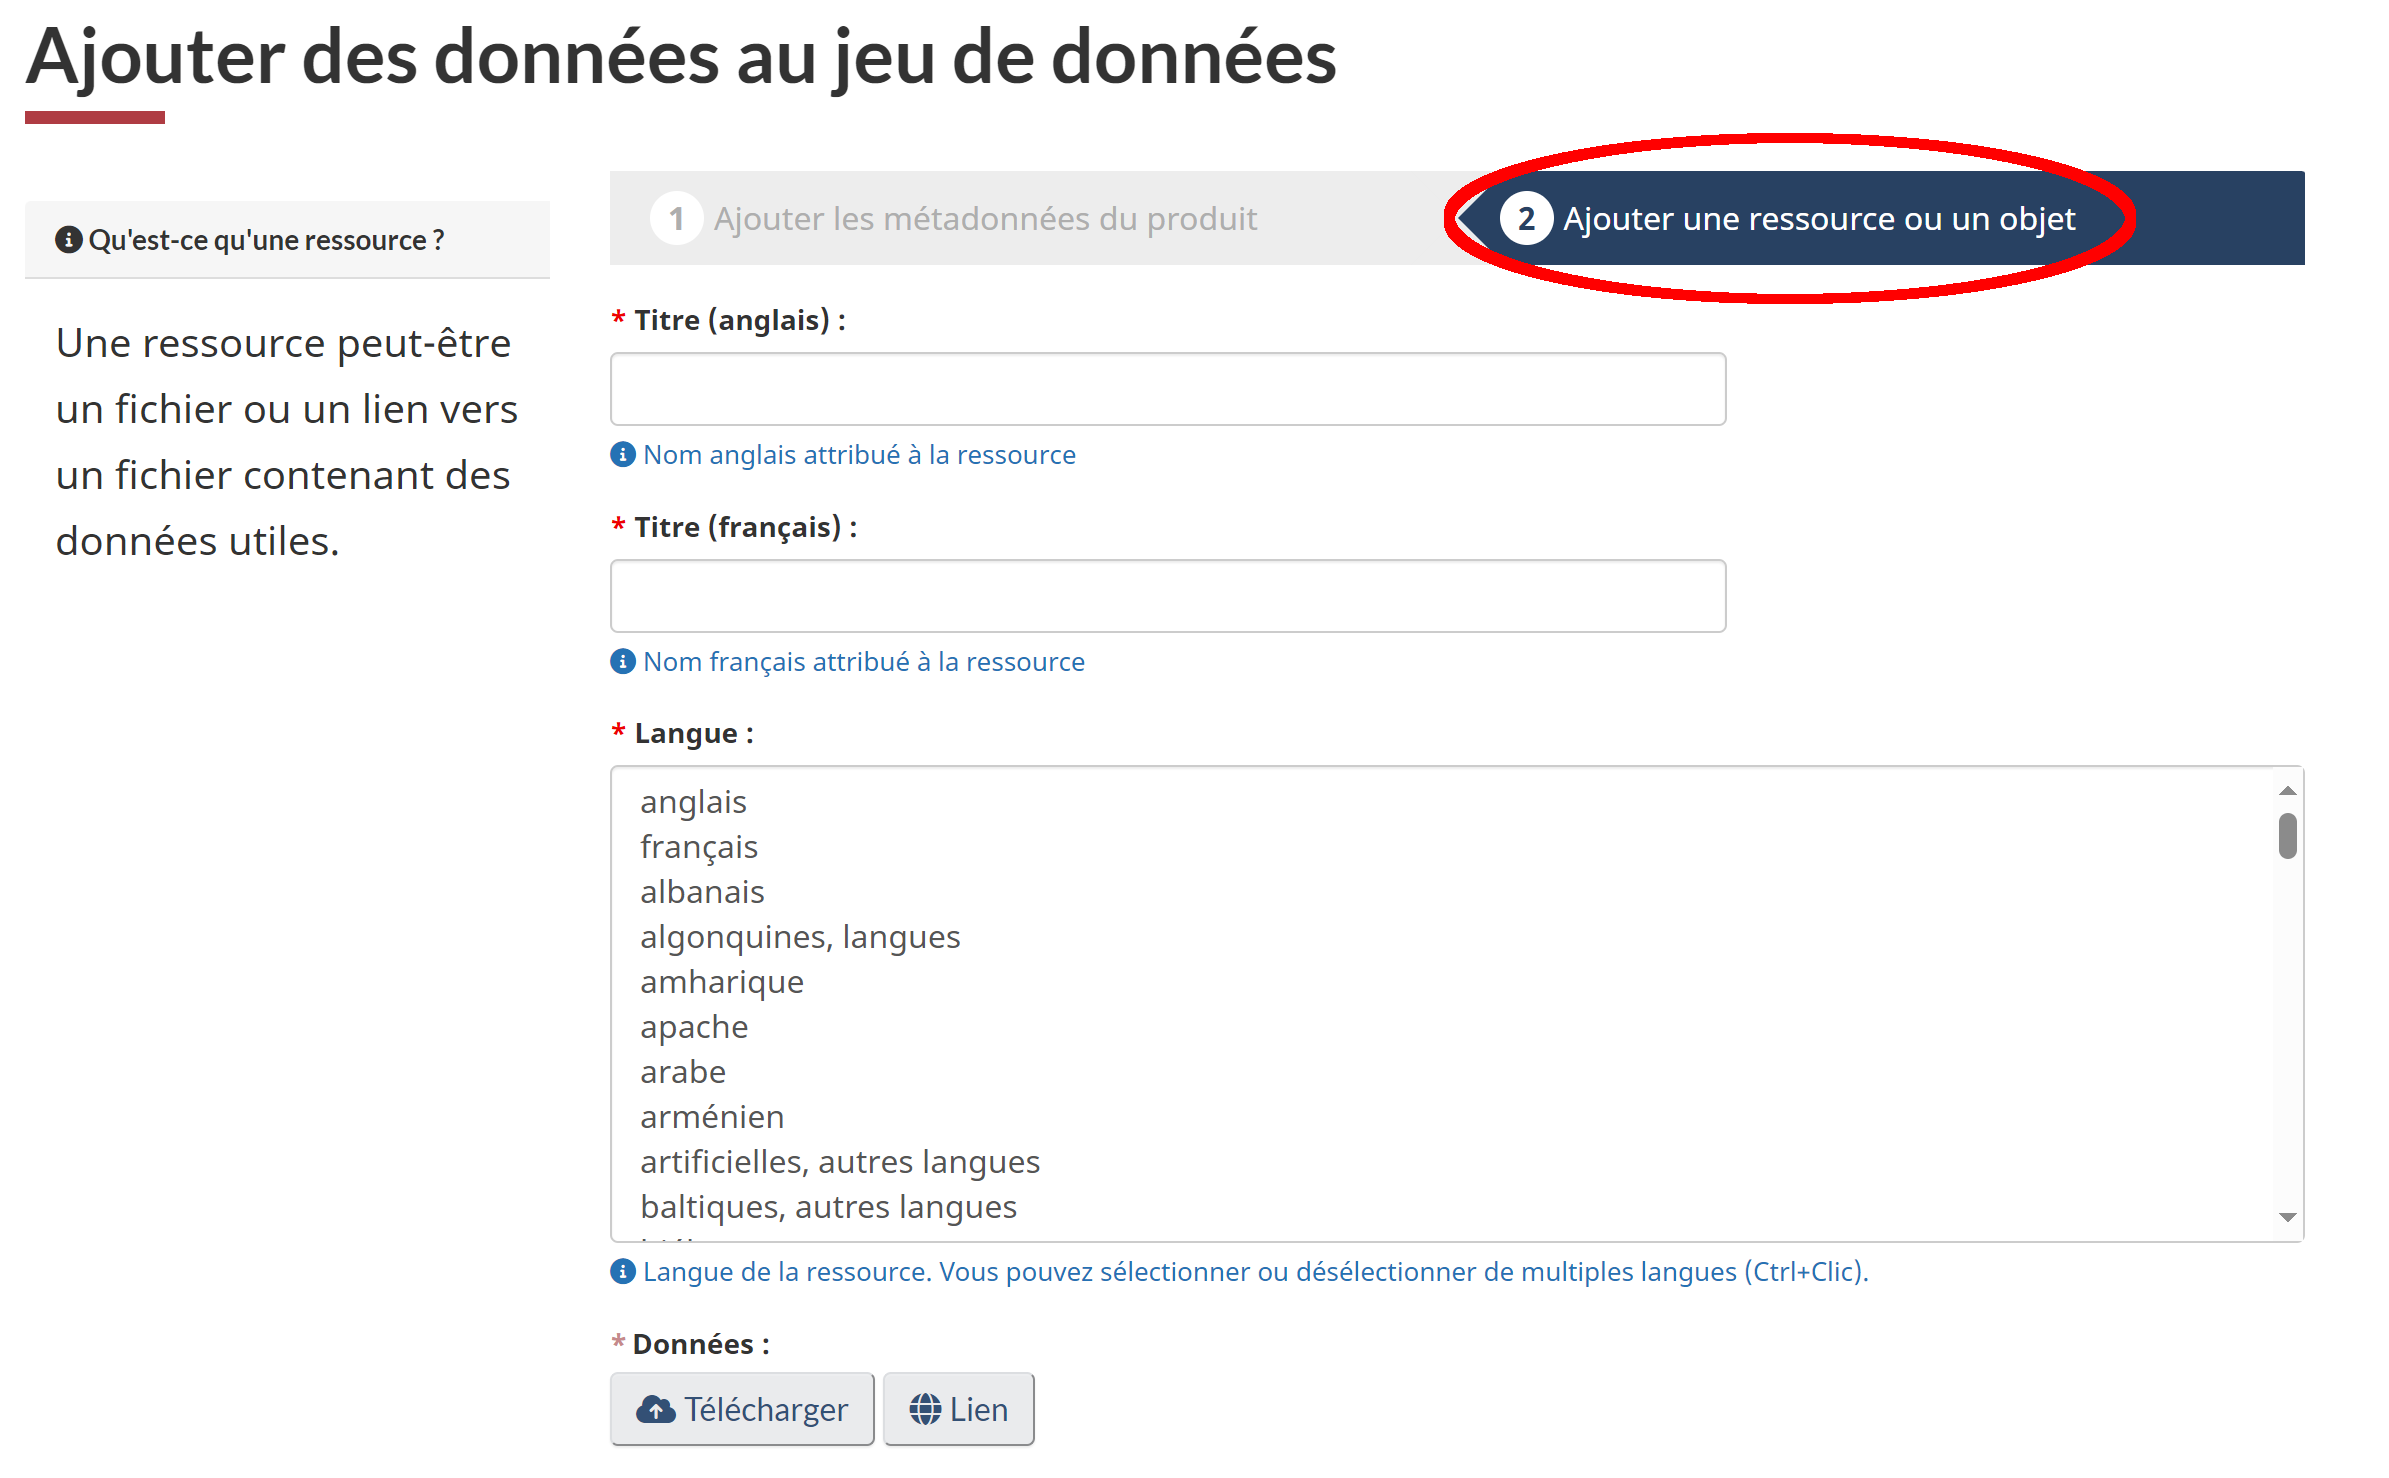Screen dimensions: 2389x1478
Task: Click the globe icon in Lien button
Action: point(925,1410)
